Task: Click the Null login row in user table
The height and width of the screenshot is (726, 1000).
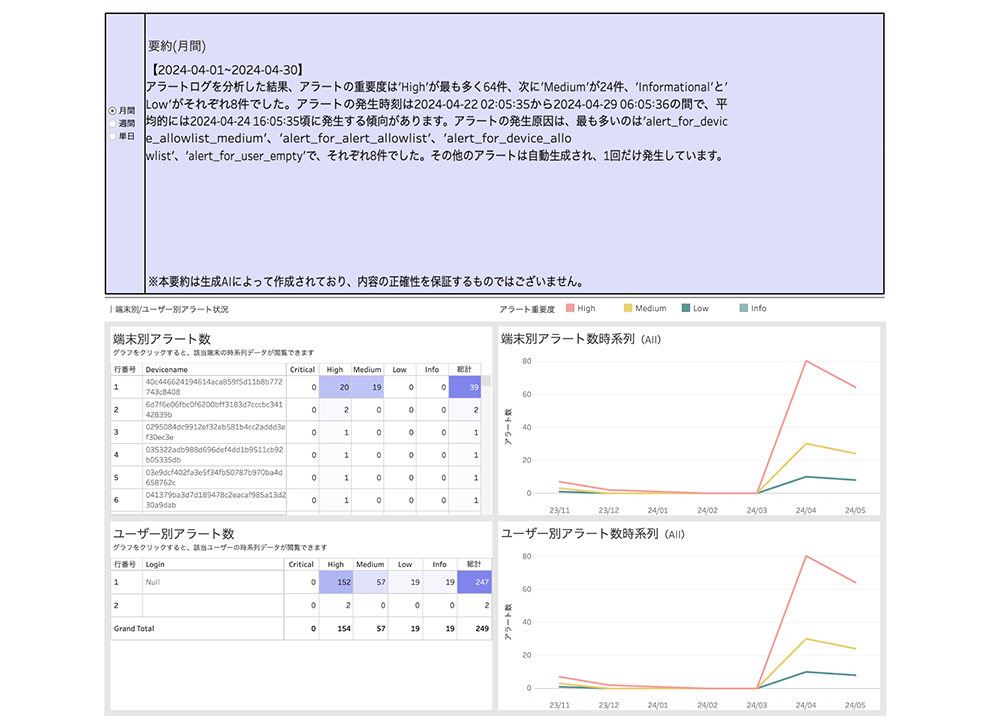Action: [x=214, y=581]
